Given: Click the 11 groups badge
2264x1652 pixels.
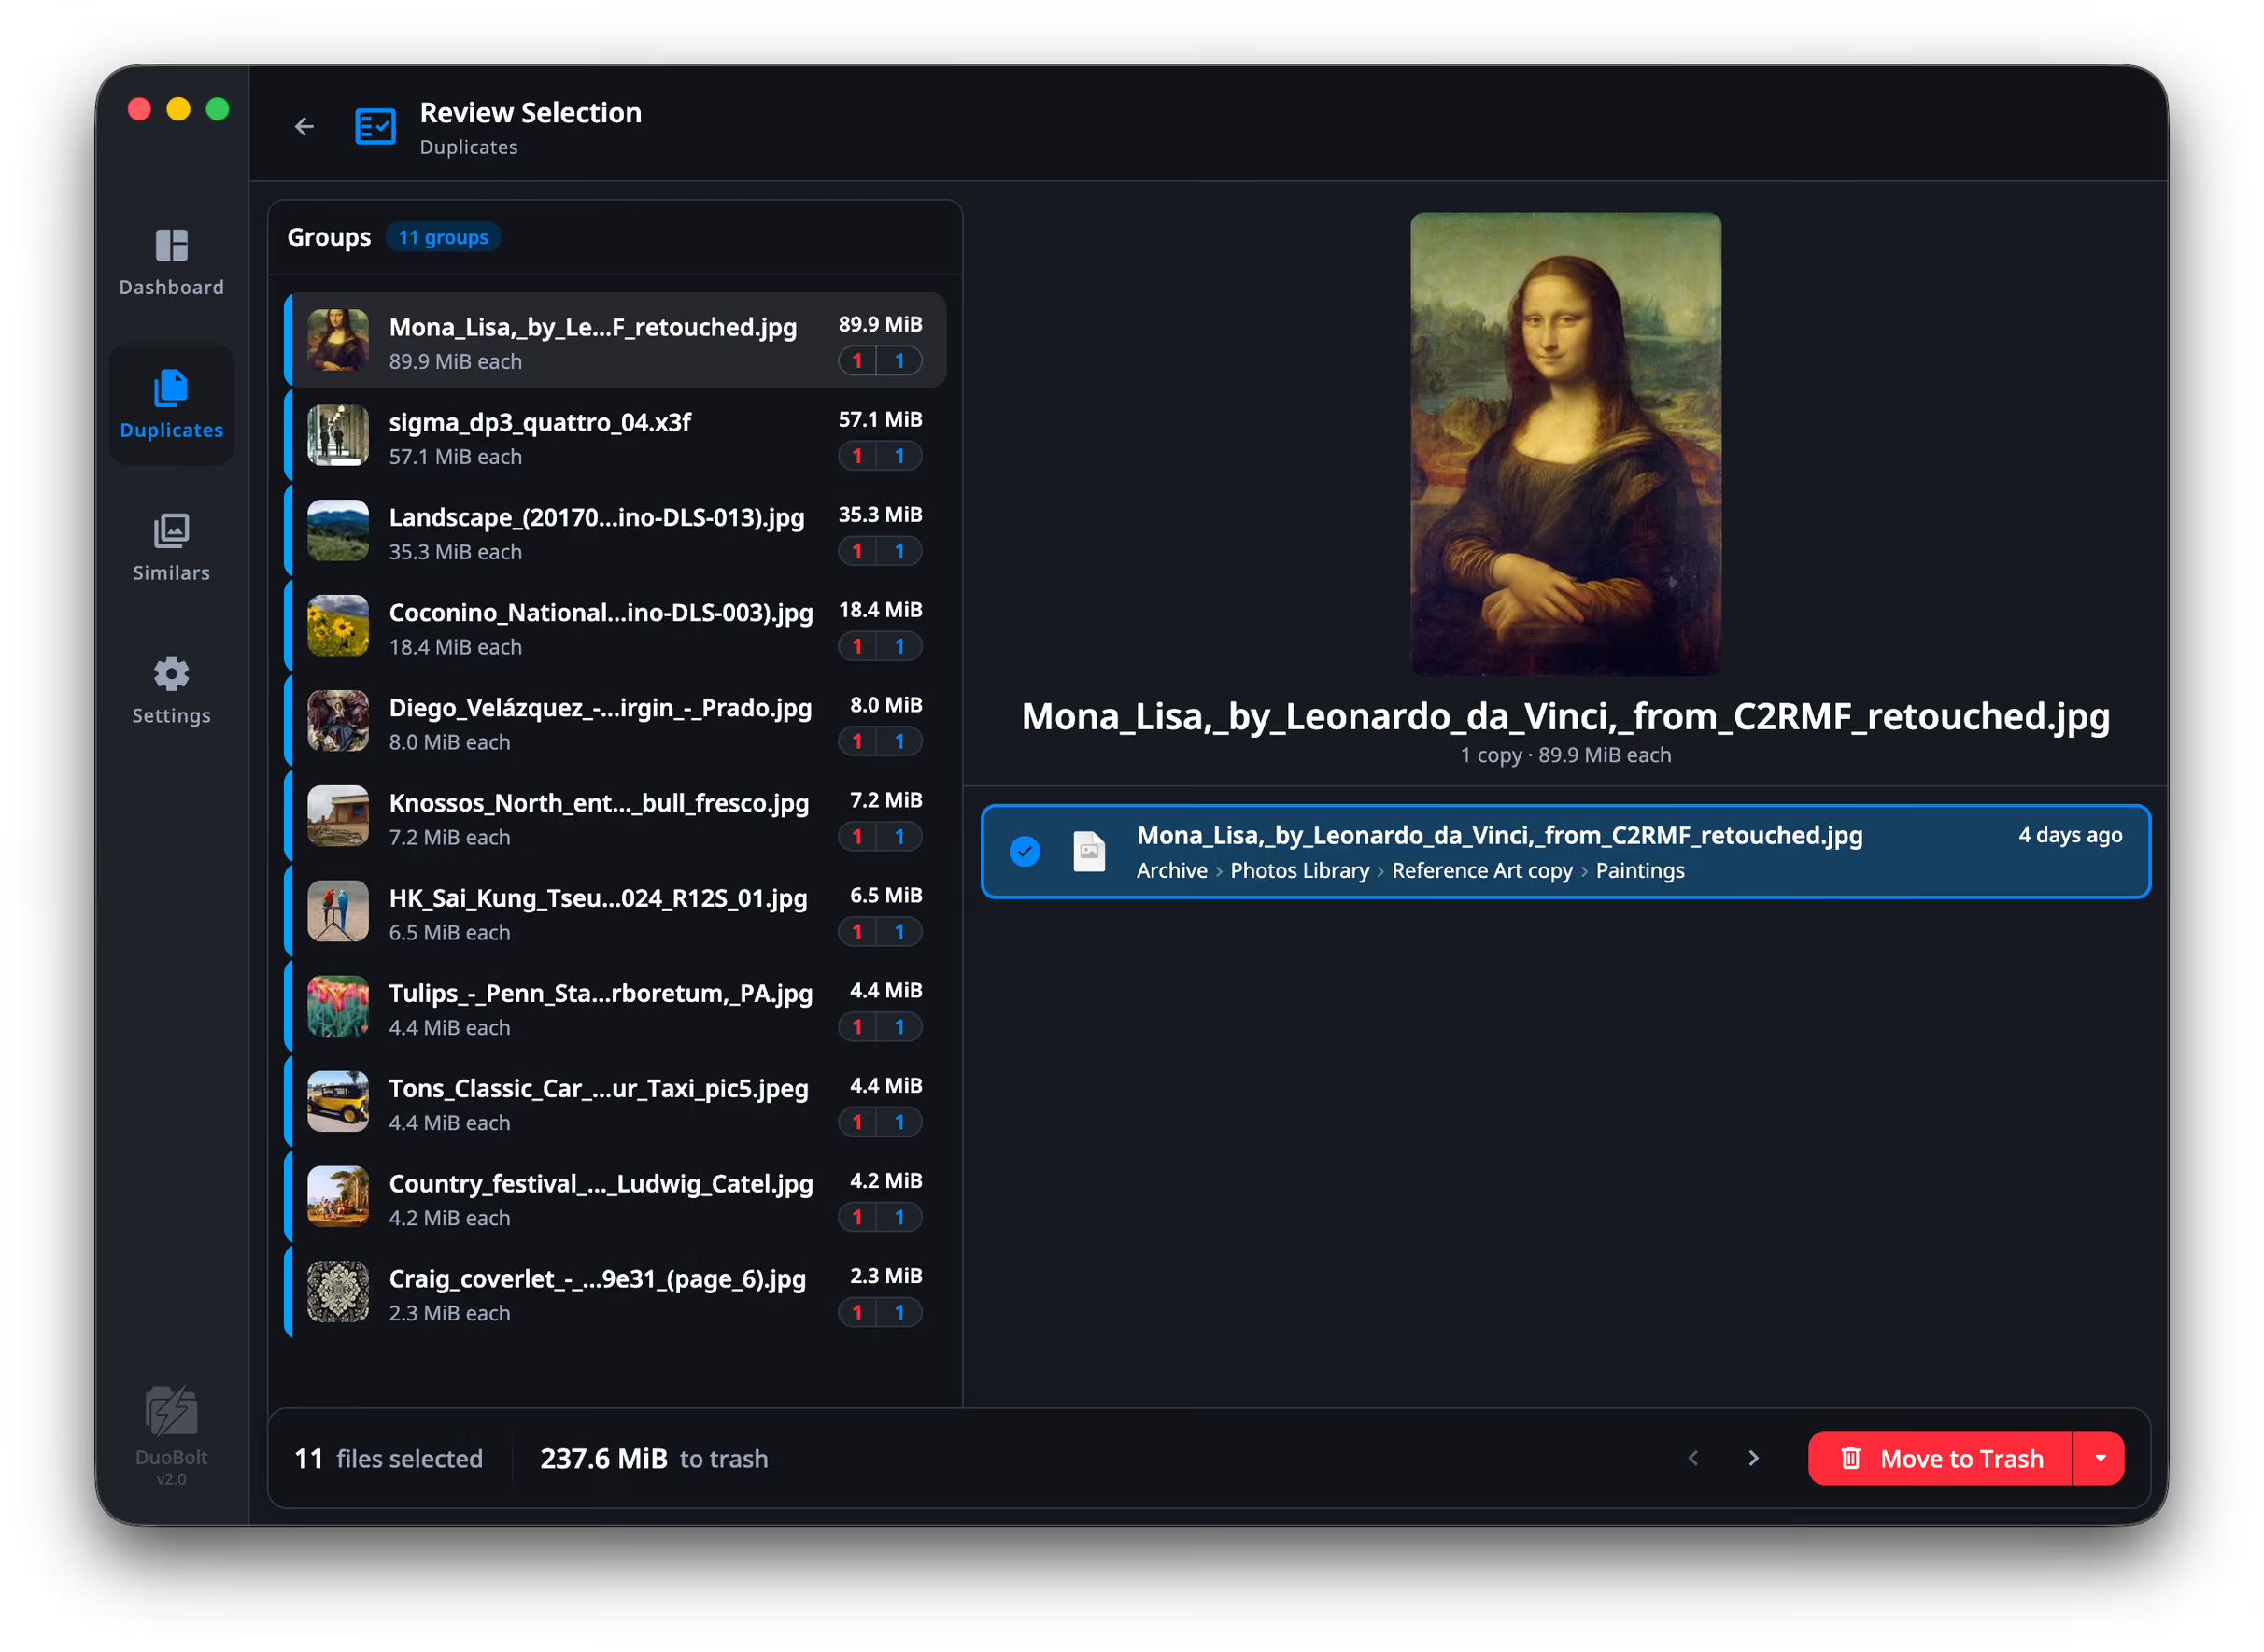Looking at the screenshot, I should click(x=443, y=237).
